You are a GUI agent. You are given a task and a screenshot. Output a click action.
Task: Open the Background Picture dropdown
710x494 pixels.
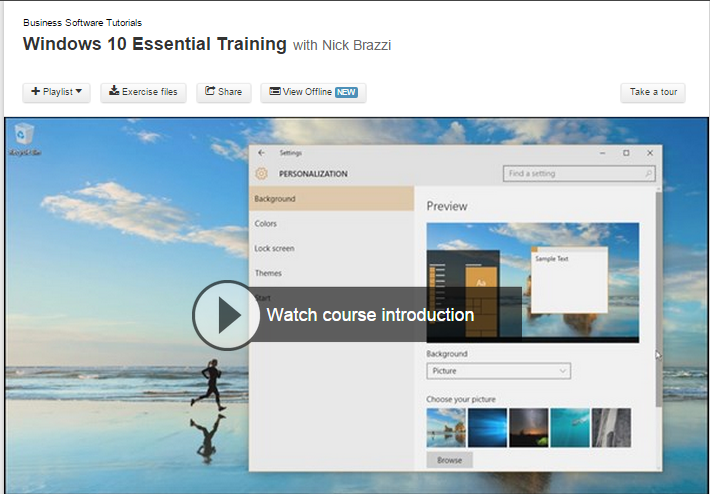pos(499,371)
